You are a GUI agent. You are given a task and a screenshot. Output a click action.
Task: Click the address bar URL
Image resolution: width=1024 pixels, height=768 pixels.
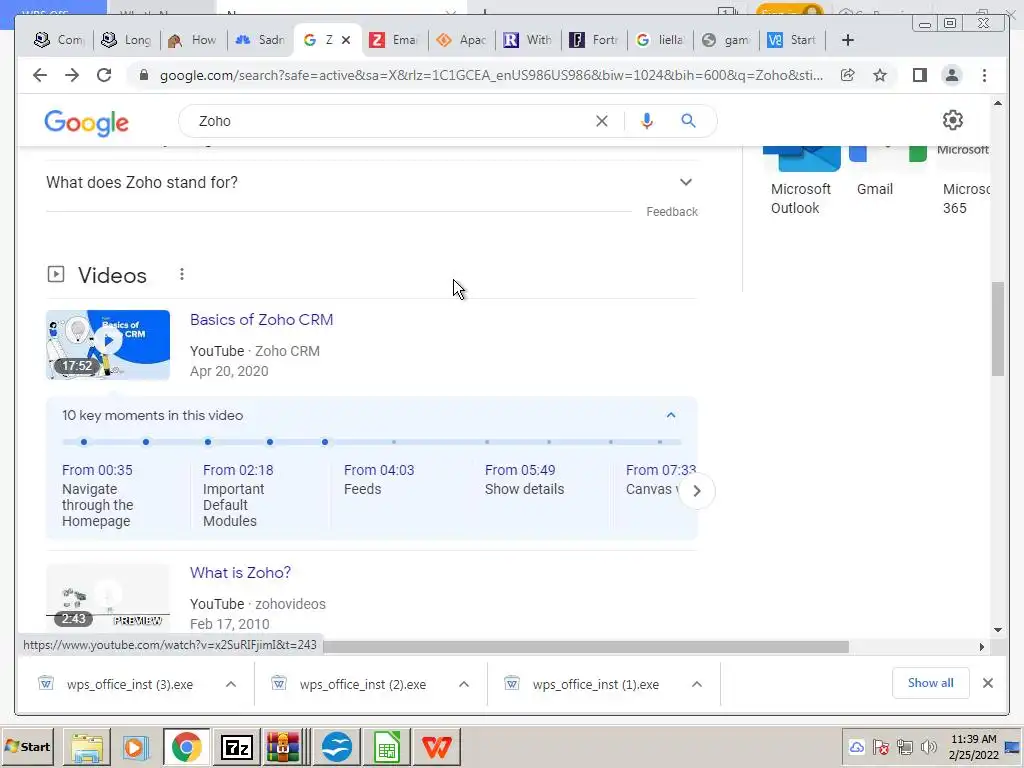pyautogui.click(x=490, y=75)
